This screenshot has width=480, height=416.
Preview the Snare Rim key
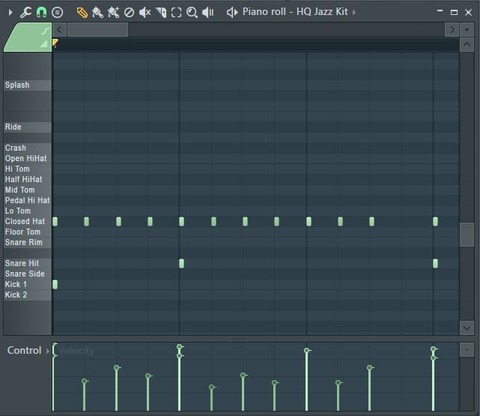[x=28, y=242]
